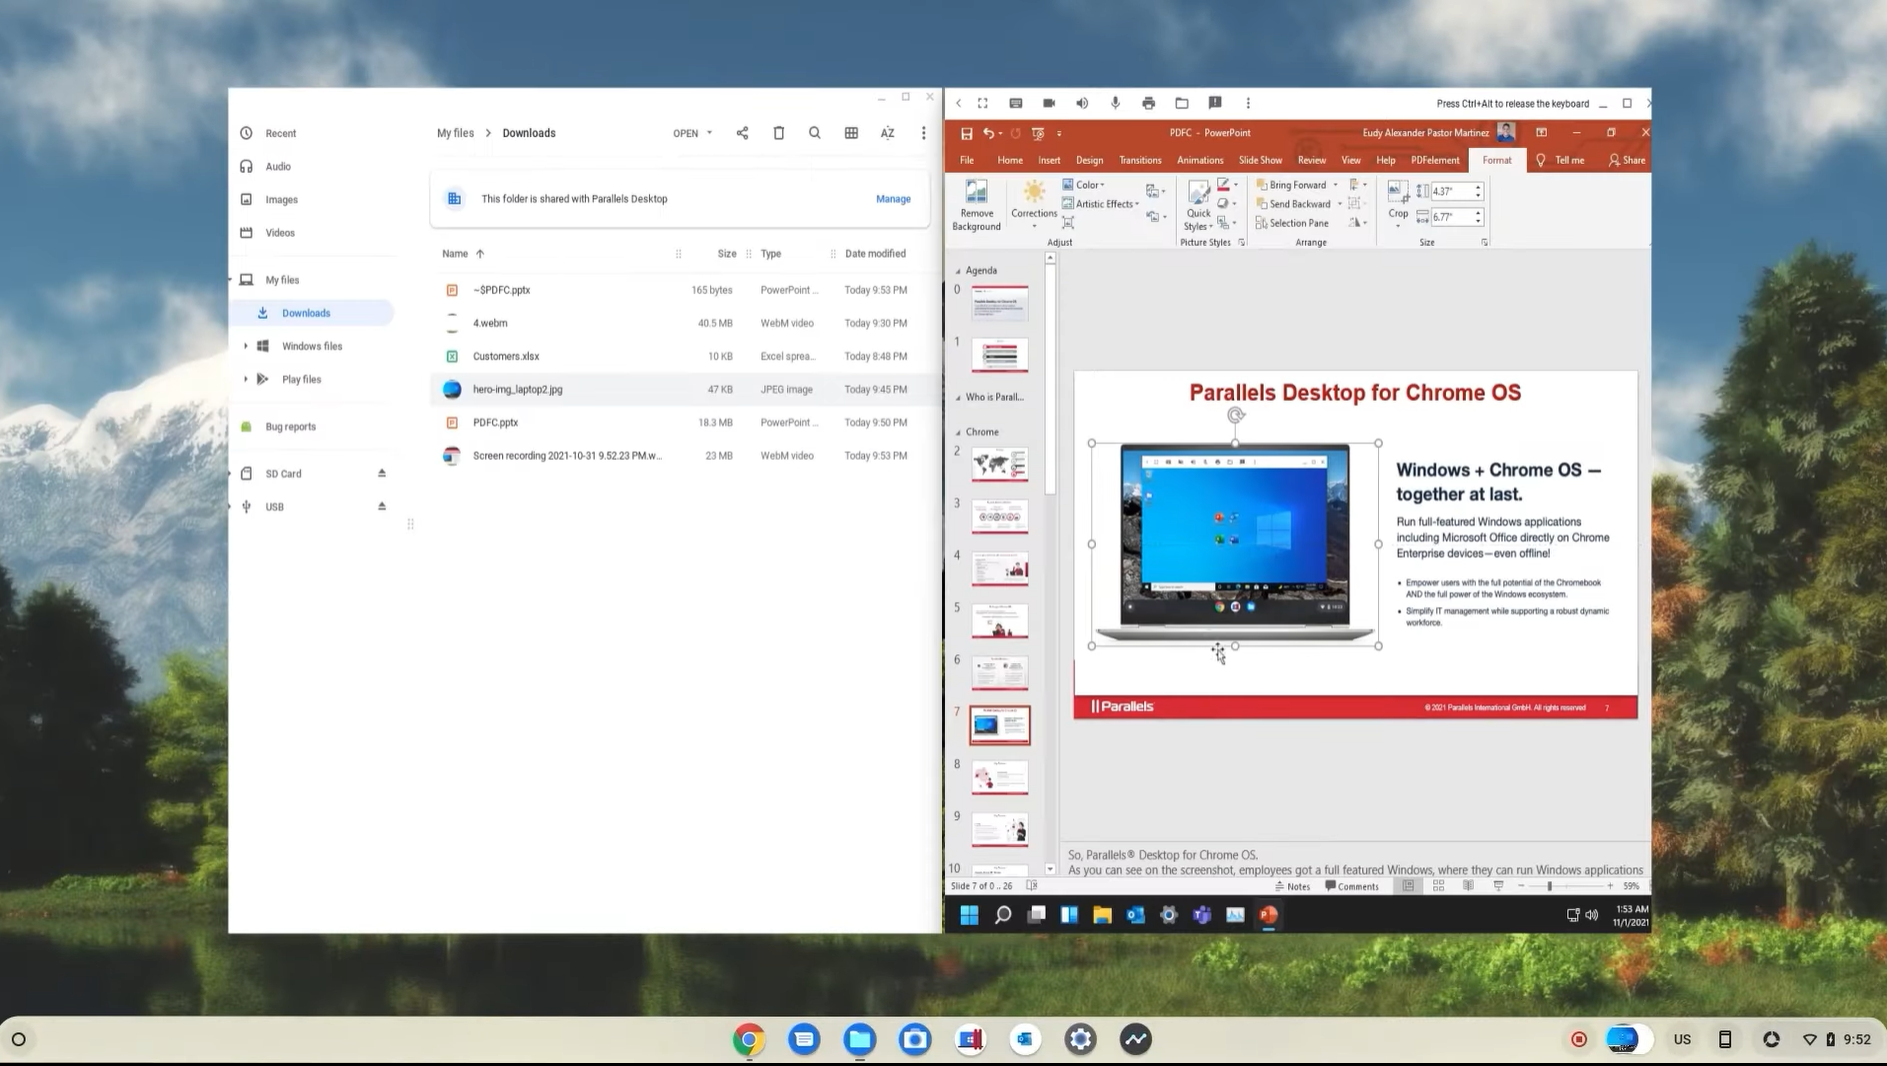Viewport: 1887px width, 1066px height.
Task: Eject the SD Card
Action: (381, 473)
